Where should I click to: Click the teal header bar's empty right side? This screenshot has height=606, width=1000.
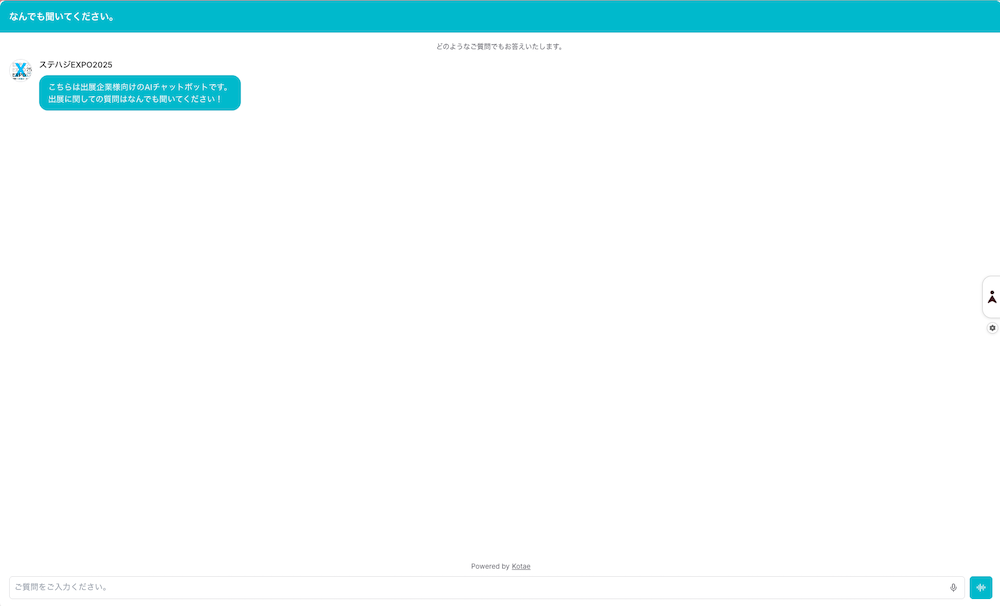700,16
